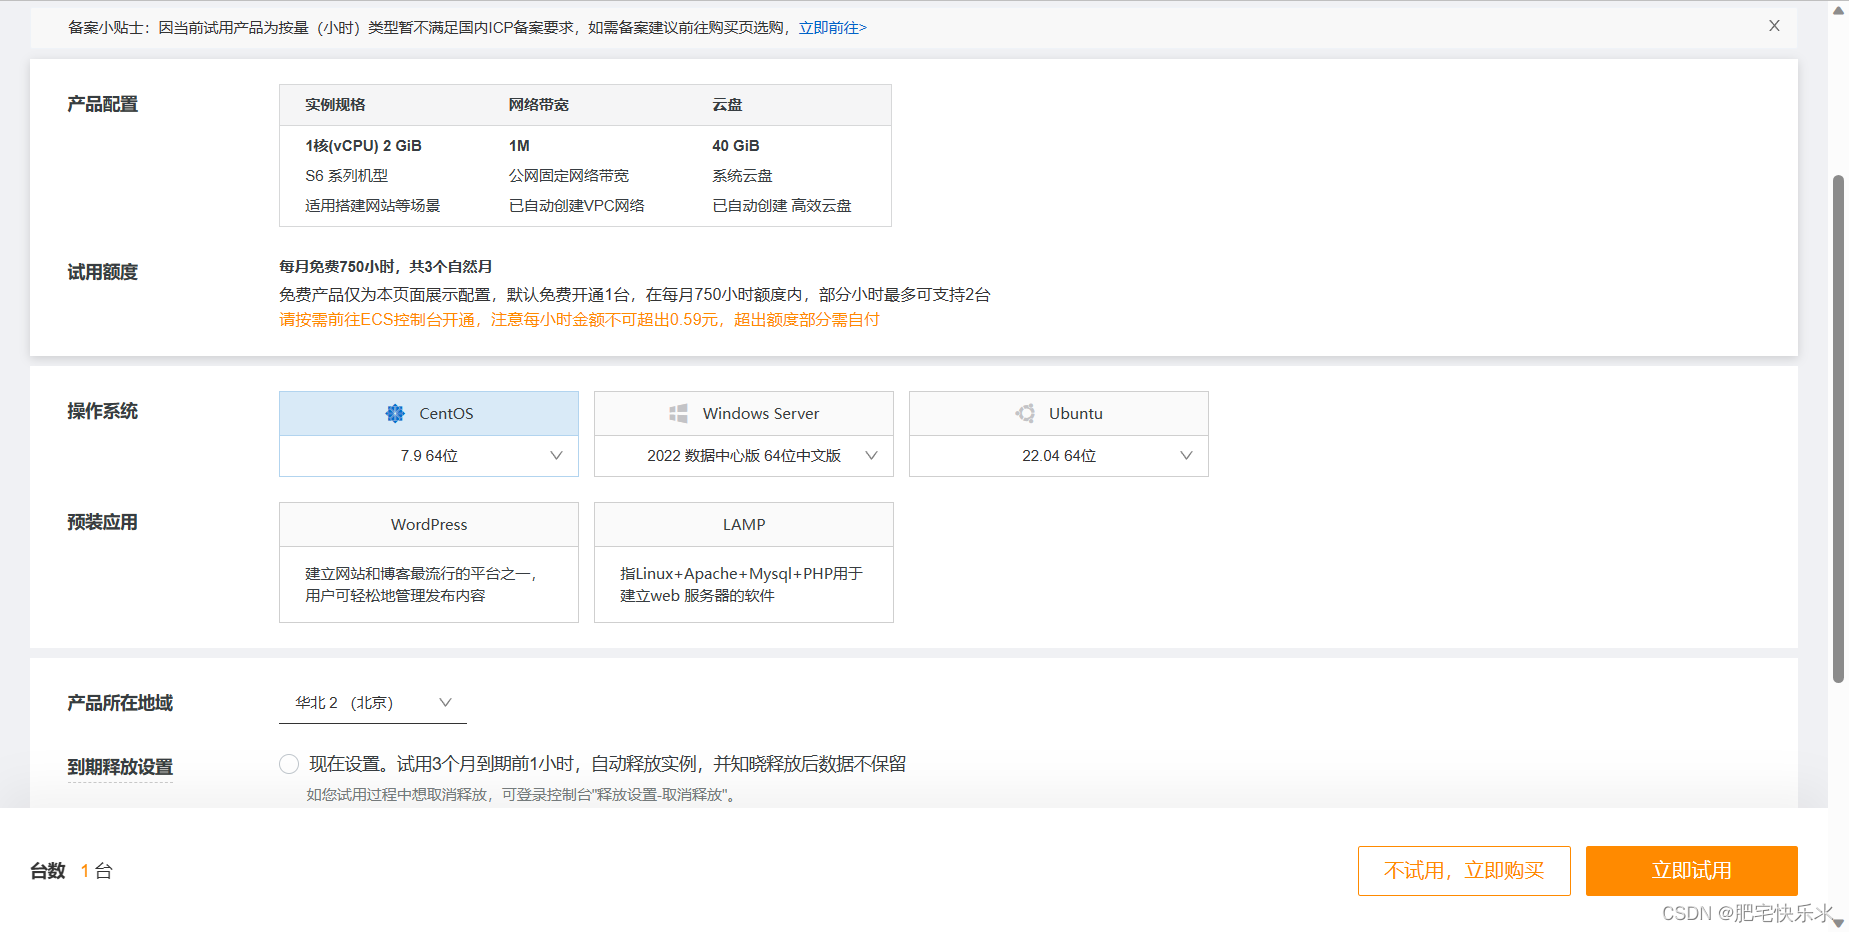Expand the Ubuntu 22.04 64位 version dropdown

[x=1059, y=456]
